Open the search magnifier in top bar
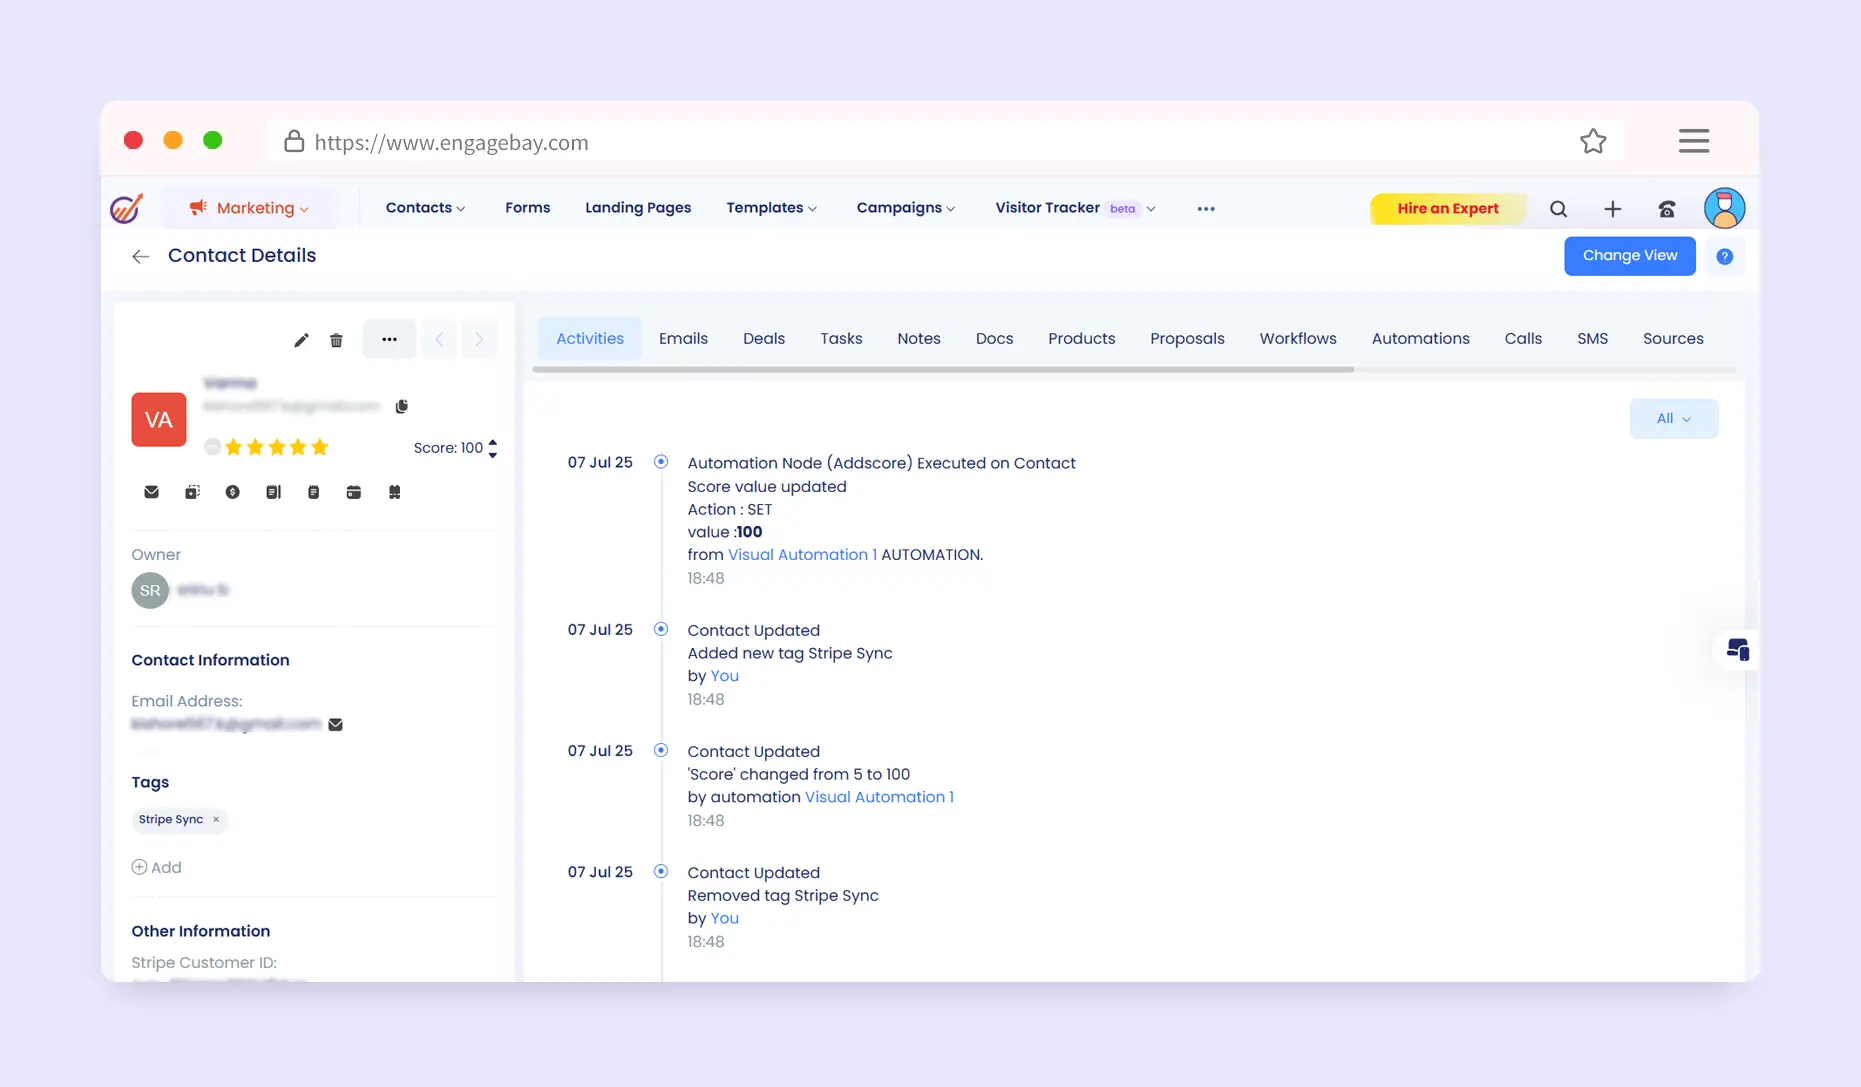The width and height of the screenshot is (1861, 1087). (1558, 209)
